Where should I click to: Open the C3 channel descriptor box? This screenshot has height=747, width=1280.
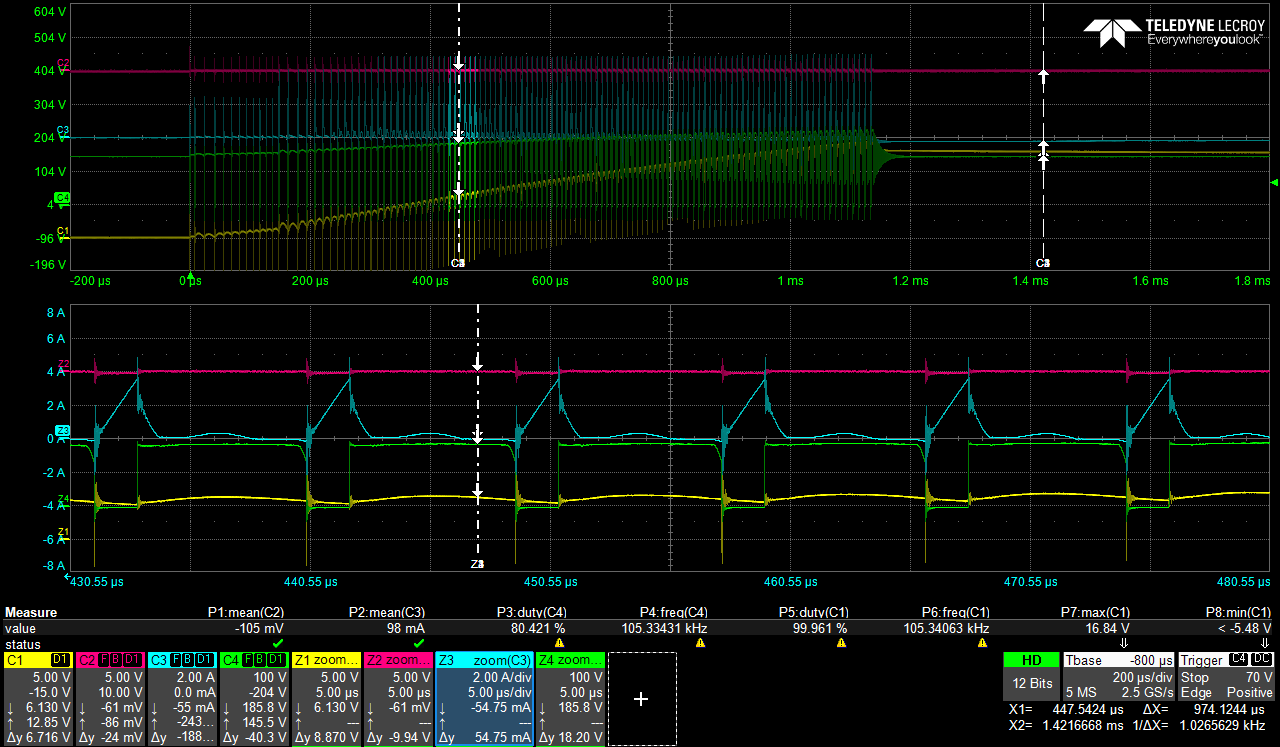(x=182, y=699)
